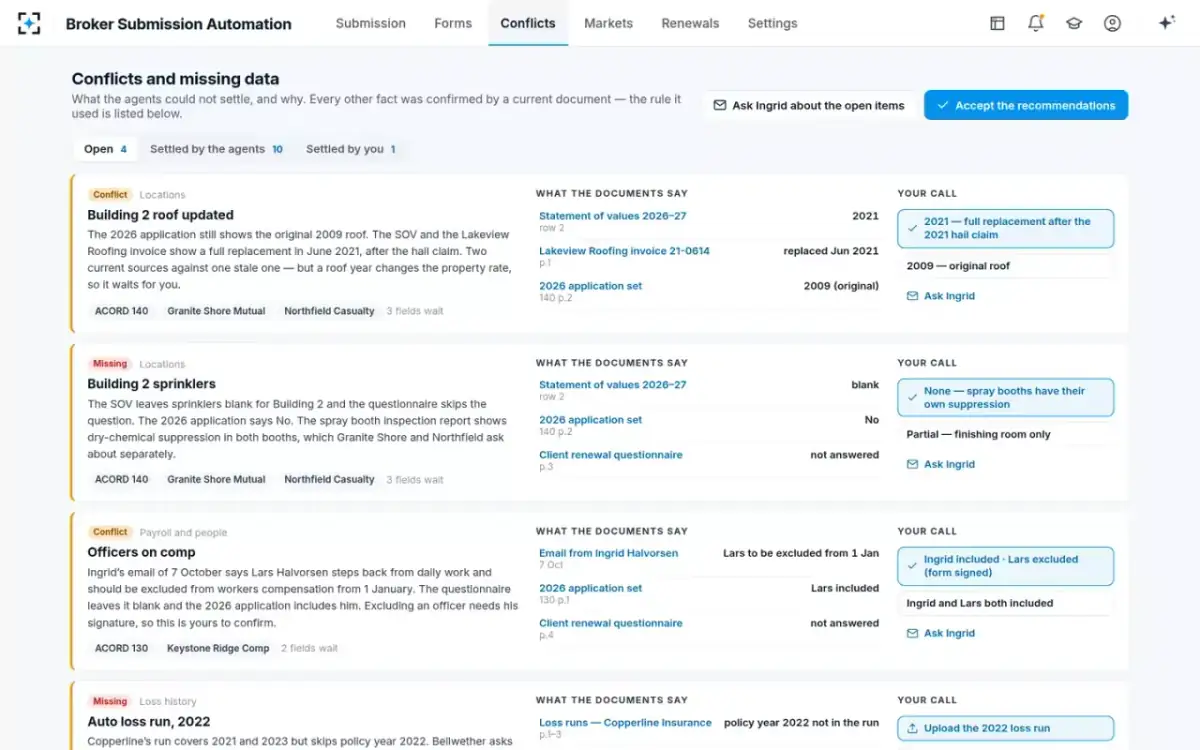Image resolution: width=1200 pixels, height=750 pixels.
Task: Click Ask Ingrid for Officers on comp
Action: (x=940, y=633)
